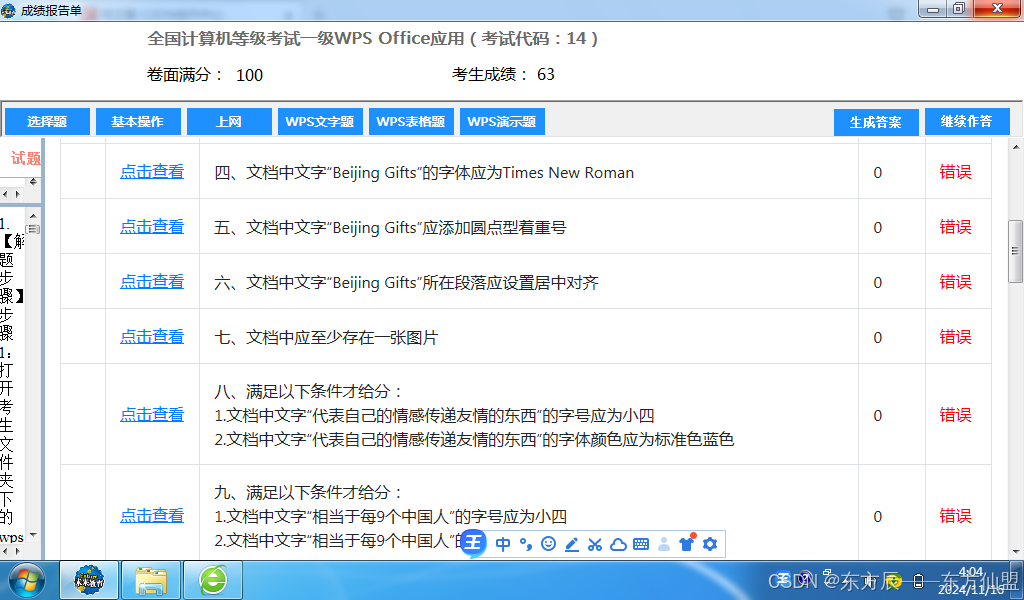Open the emoji smiley panel on IME bar
The height and width of the screenshot is (600, 1024).
coord(549,544)
